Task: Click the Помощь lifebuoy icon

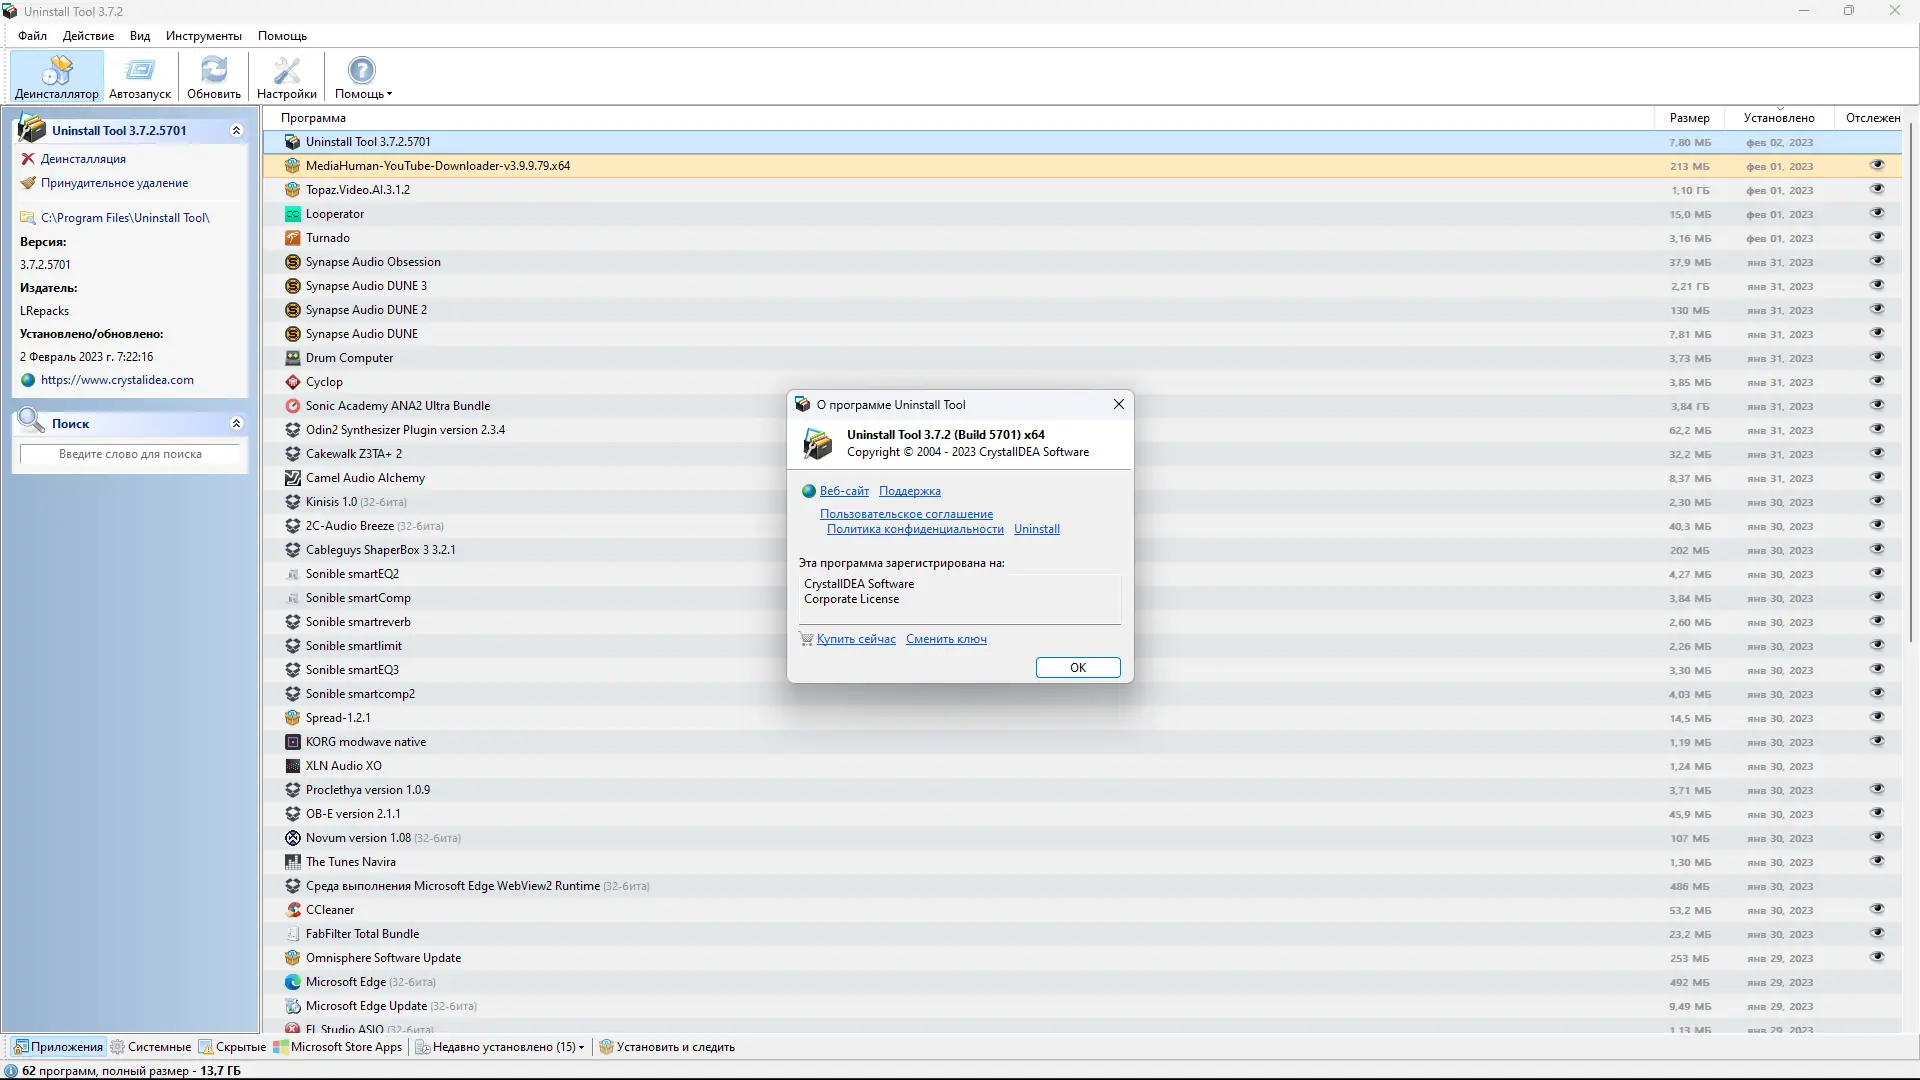Action: click(361, 70)
